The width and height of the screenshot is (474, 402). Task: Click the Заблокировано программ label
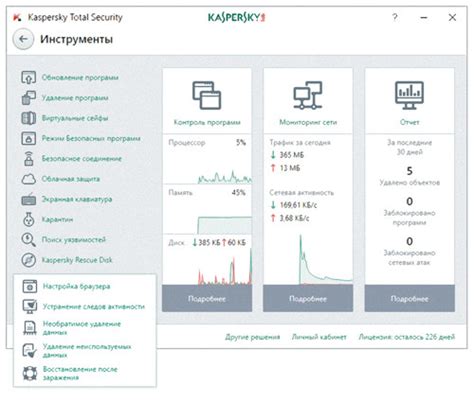point(409,218)
